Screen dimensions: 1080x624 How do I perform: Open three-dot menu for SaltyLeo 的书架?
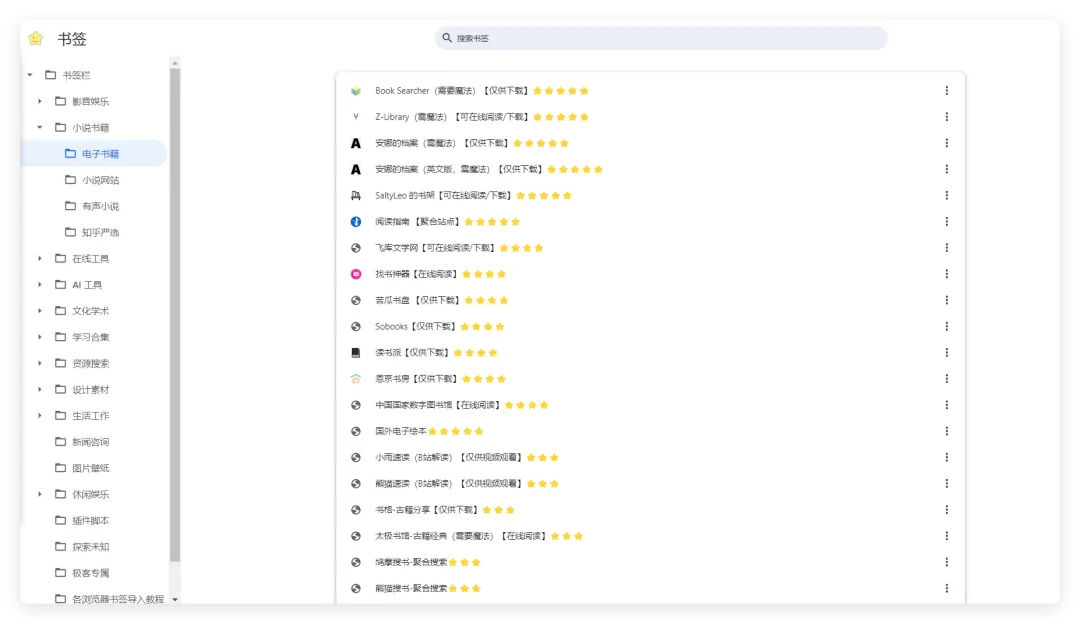click(946, 196)
